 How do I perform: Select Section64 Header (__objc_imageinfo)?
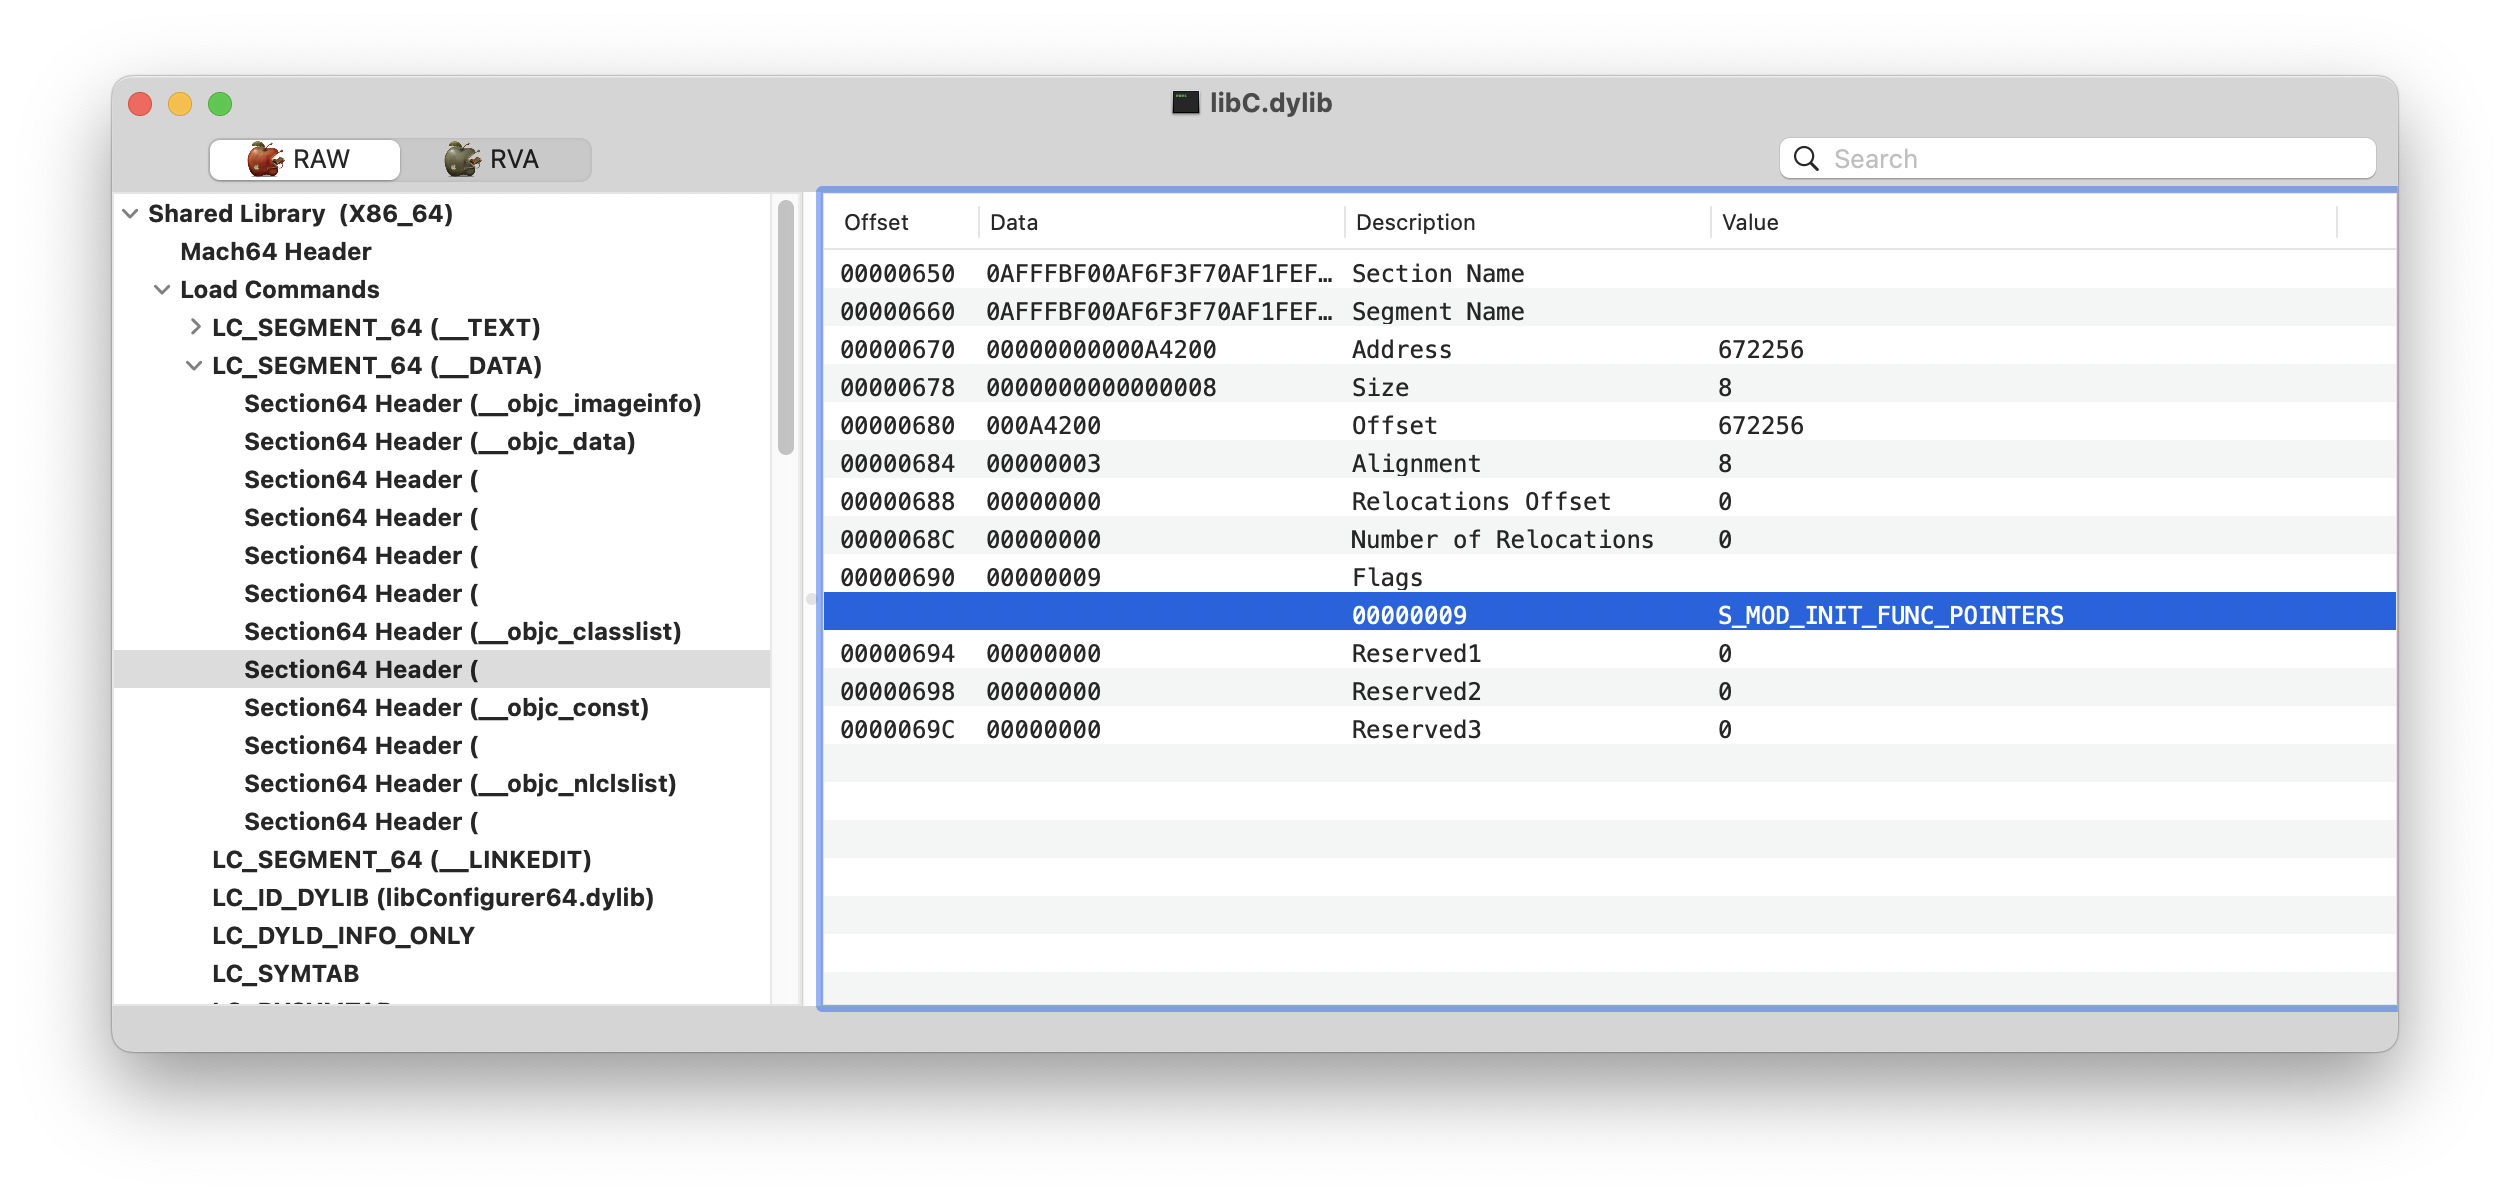click(472, 403)
